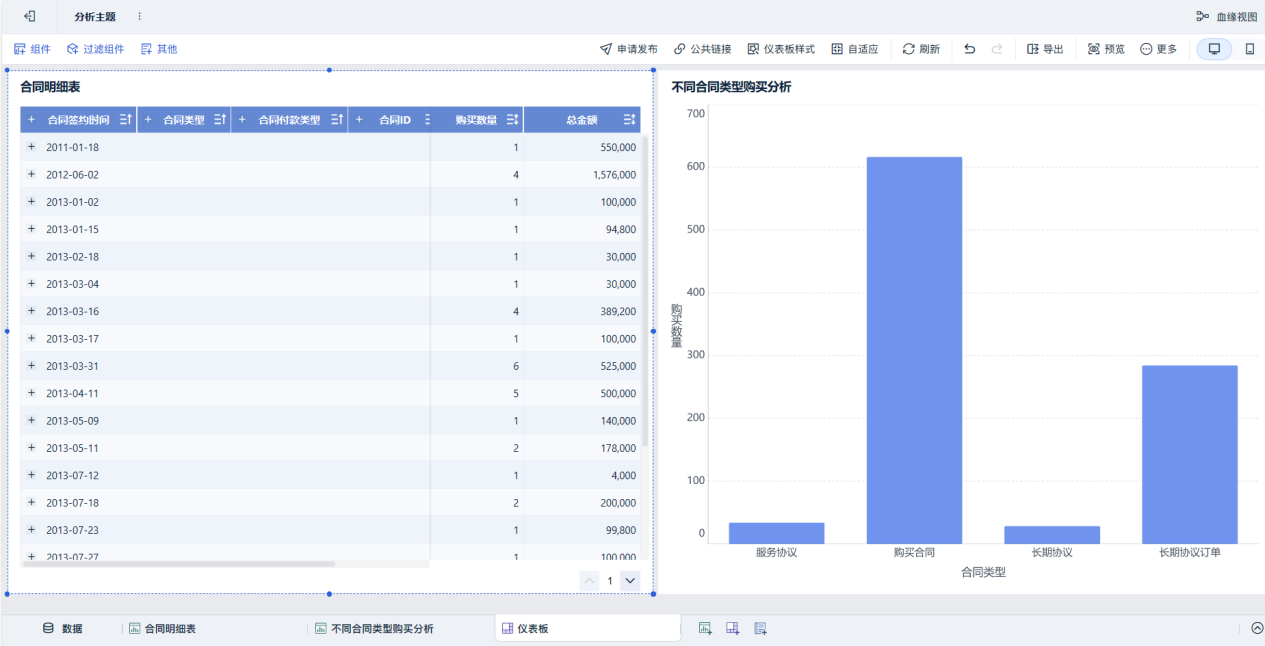The width and height of the screenshot is (1265, 646).
Task: Expand the 2013-03-16 row
Action: click(31, 311)
